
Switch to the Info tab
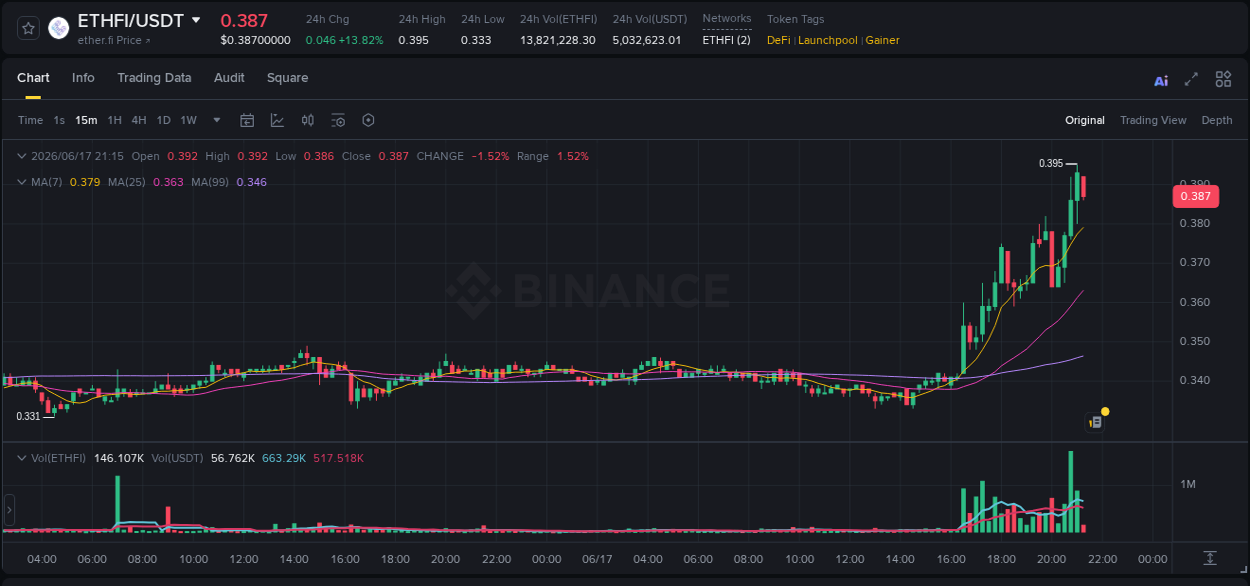pos(83,78)
